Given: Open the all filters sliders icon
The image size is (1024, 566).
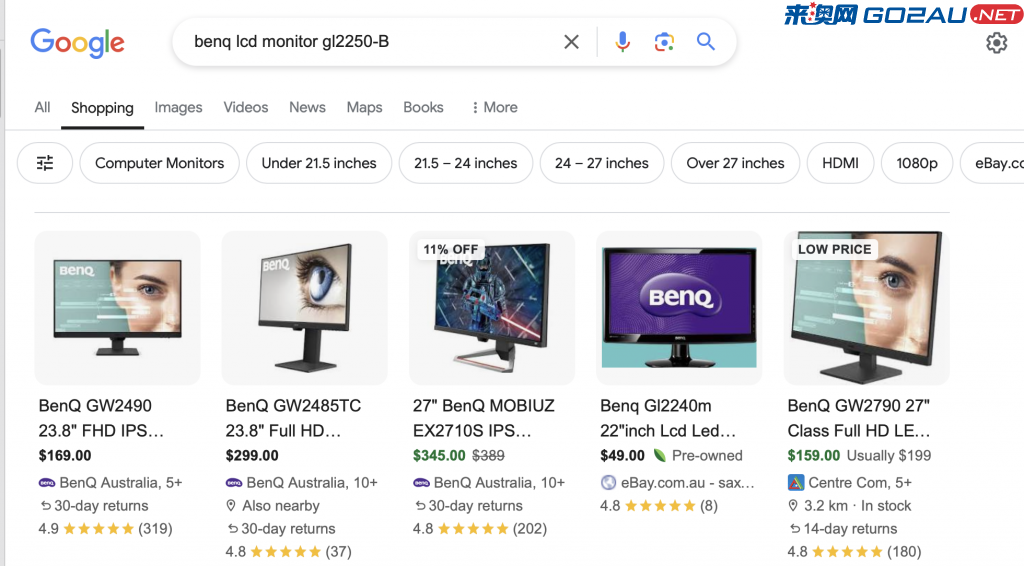Looking at the screenshot, I should tap(45, 163).
